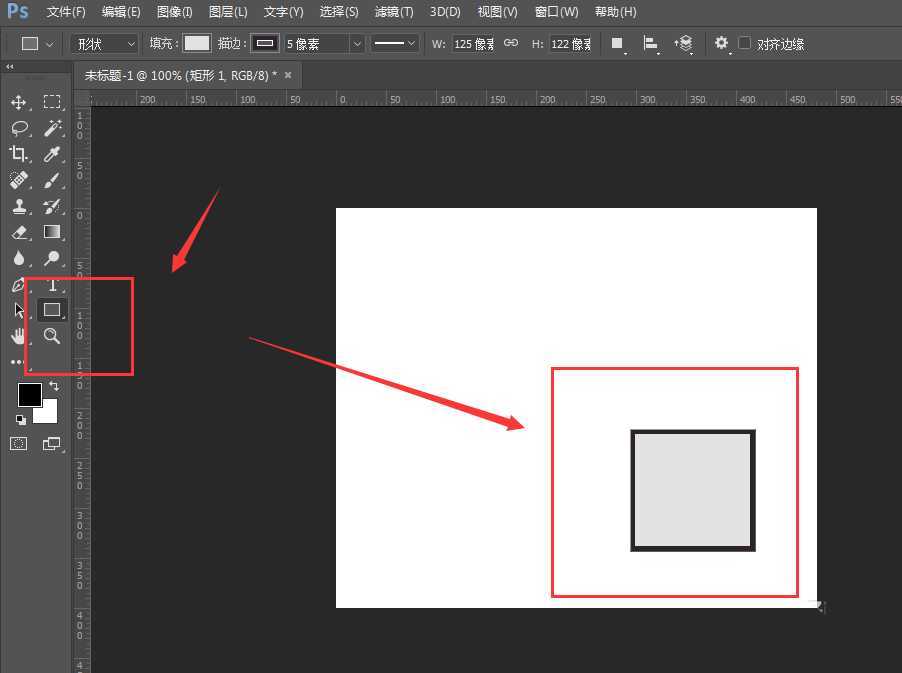Swap foreground and background colors
This screenshot has width=902, height=673.
click(54, 385)
